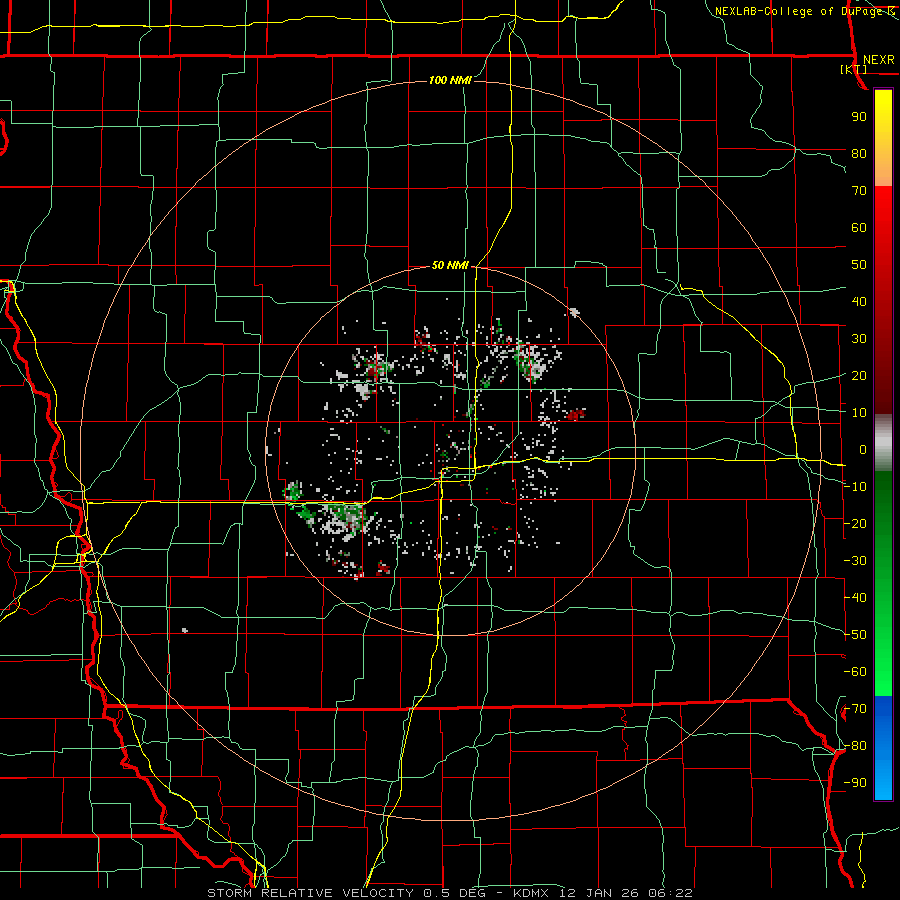Click the positive 40 scale value

pyautogui.click(x=859, y=302)
